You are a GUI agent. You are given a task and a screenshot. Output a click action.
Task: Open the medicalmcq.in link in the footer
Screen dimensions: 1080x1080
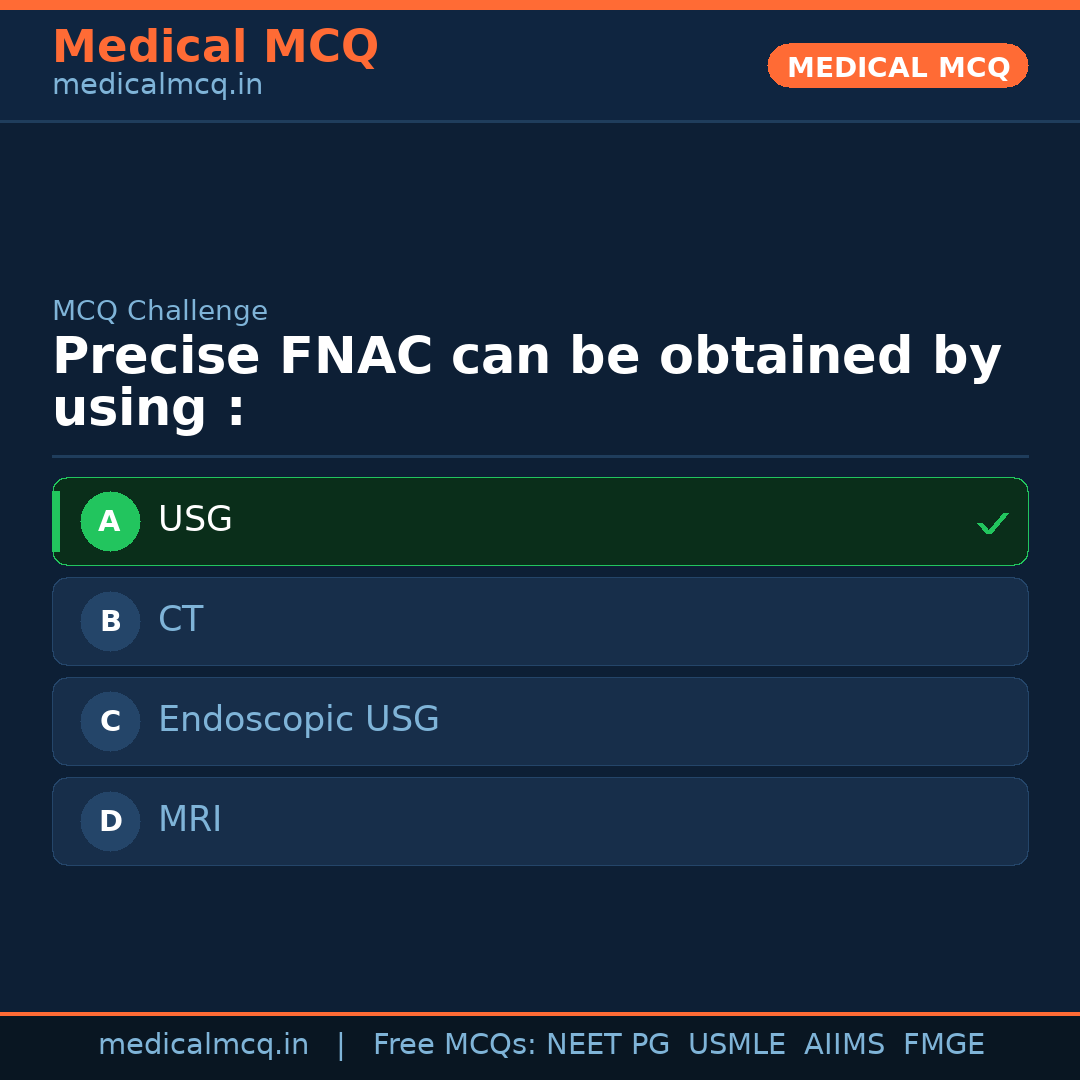(203, 1045)
